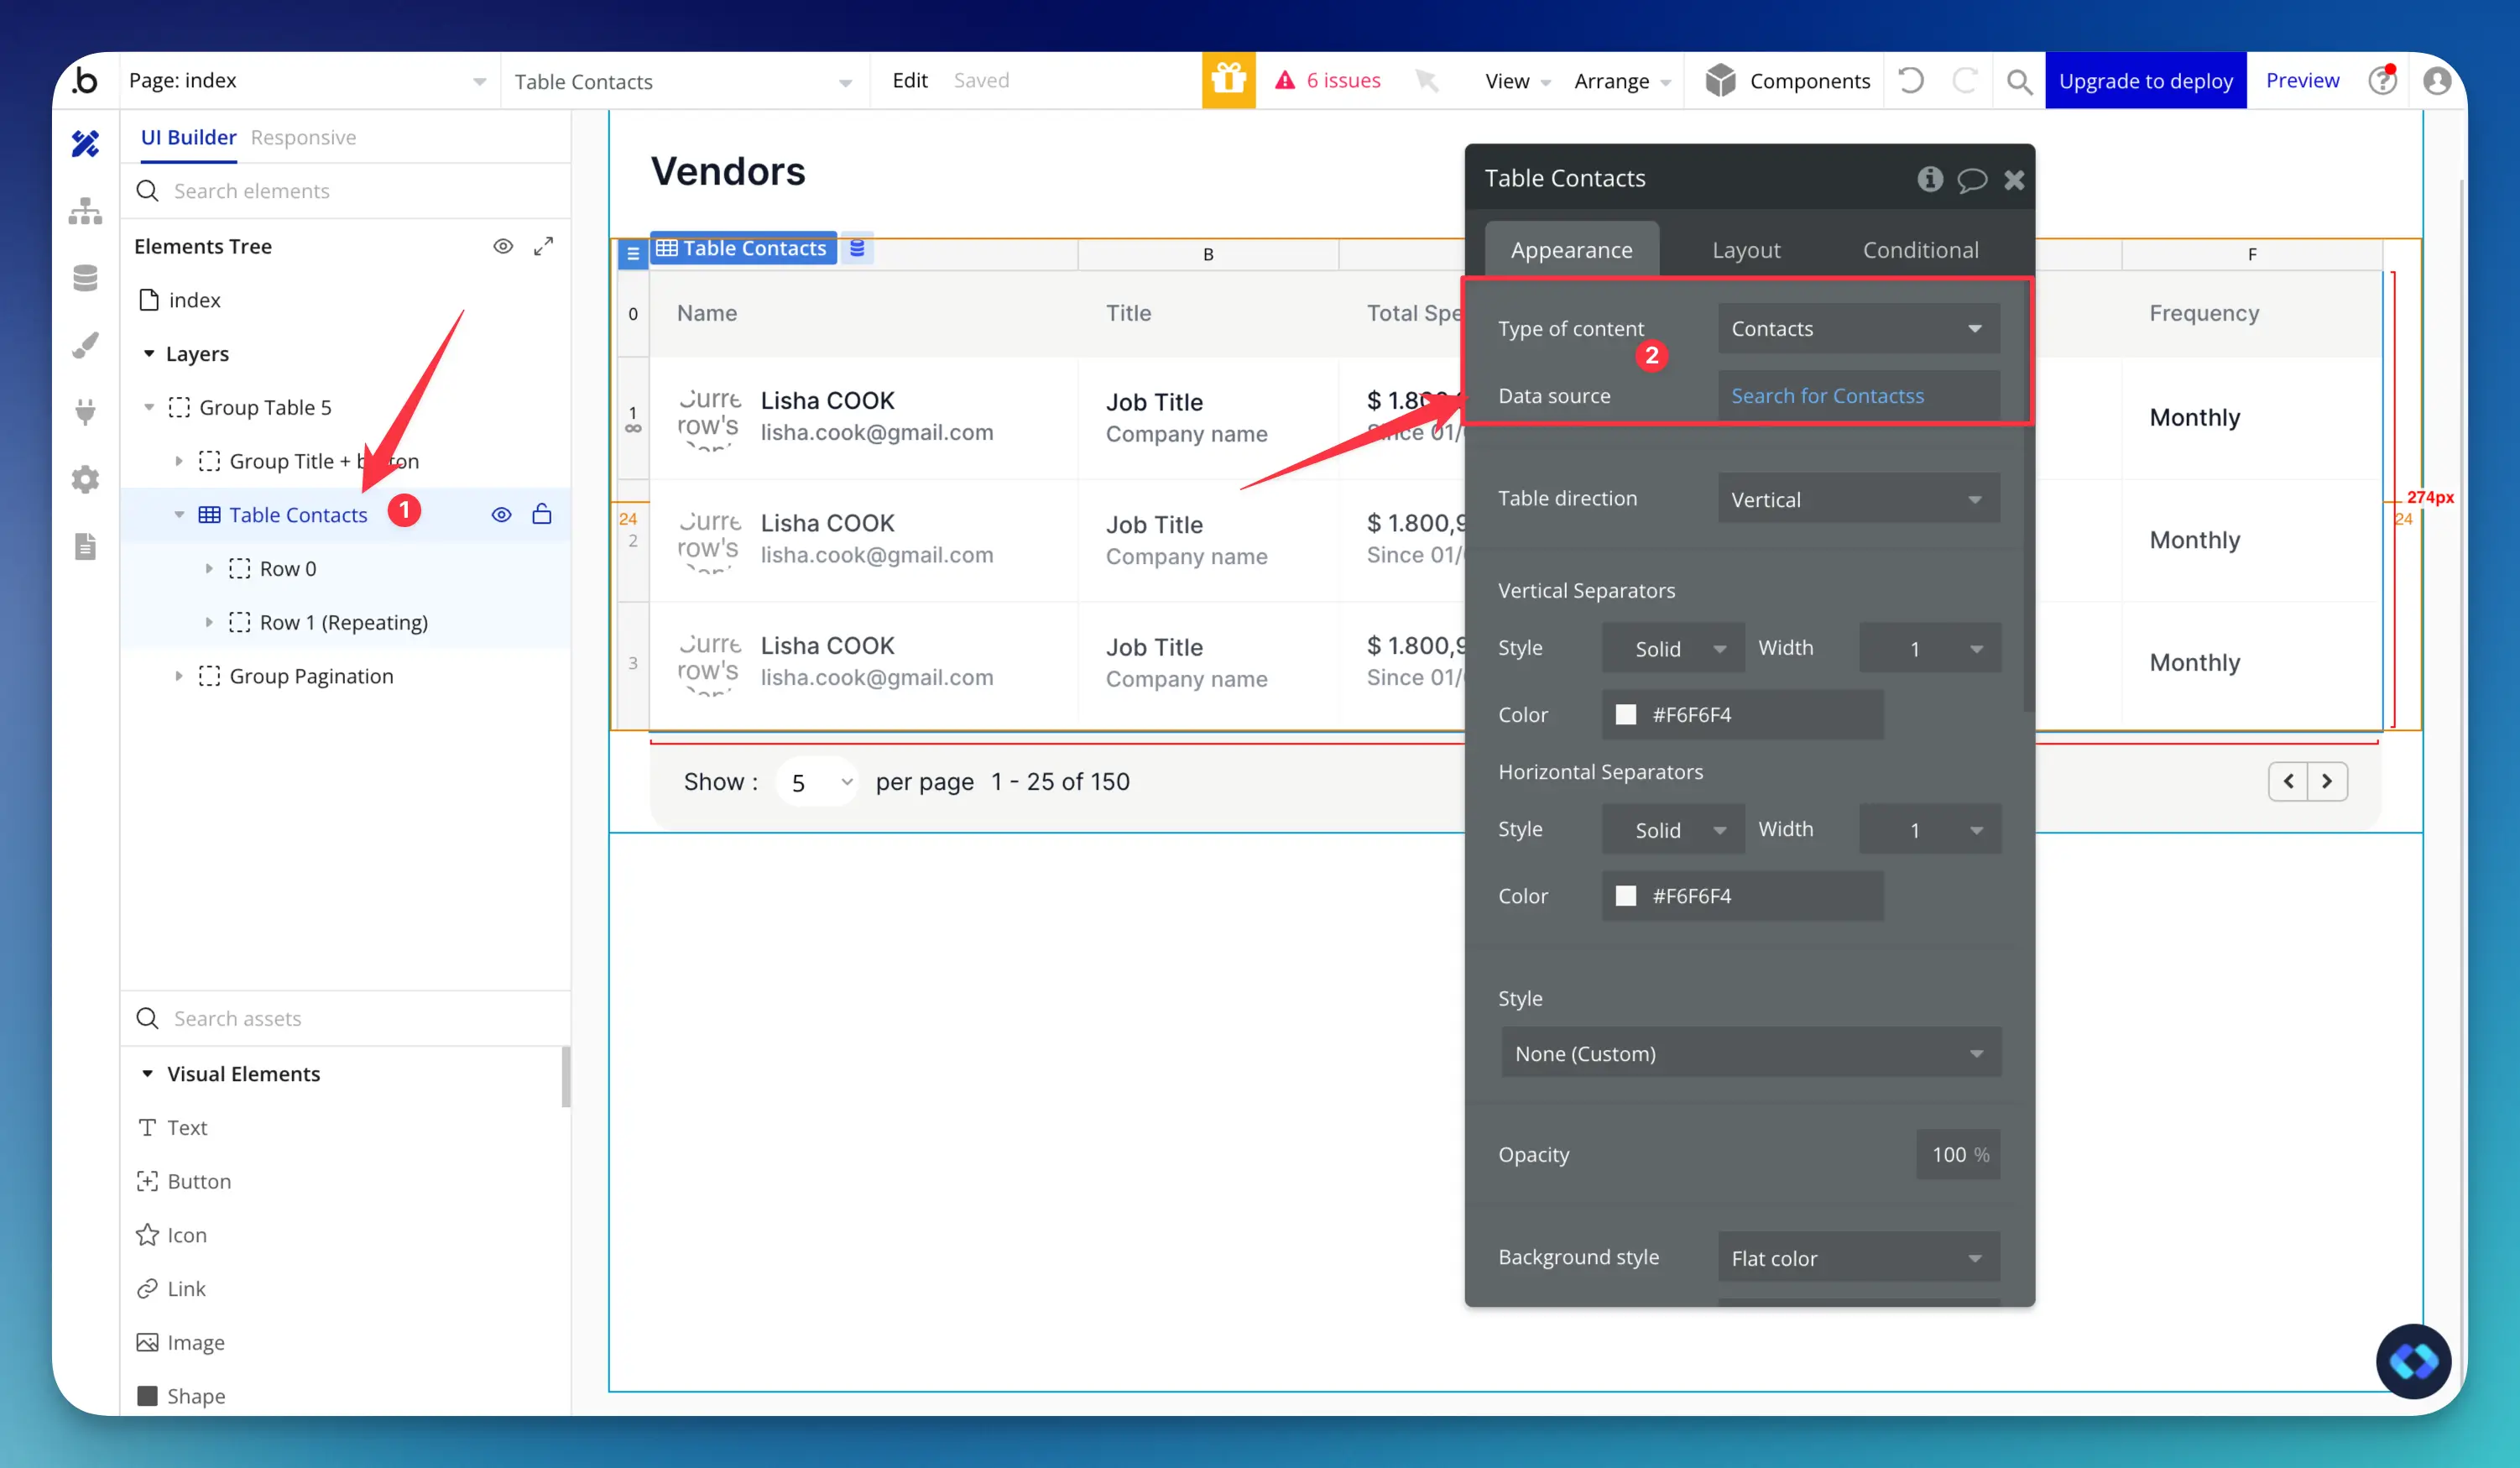Screen dimensions: 2520x1468
Task: Click the inspector cursor icon
Action: pyautogui.click(x=1427, y=80)
